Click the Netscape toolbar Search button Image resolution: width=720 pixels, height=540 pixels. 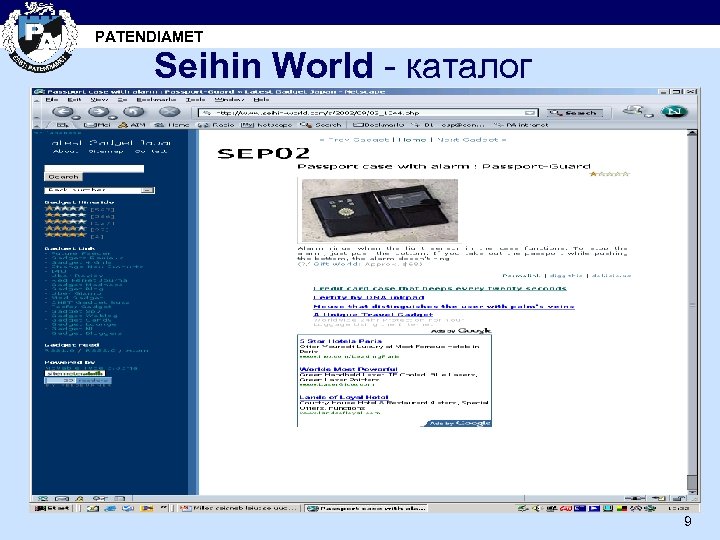click(577, 113)
